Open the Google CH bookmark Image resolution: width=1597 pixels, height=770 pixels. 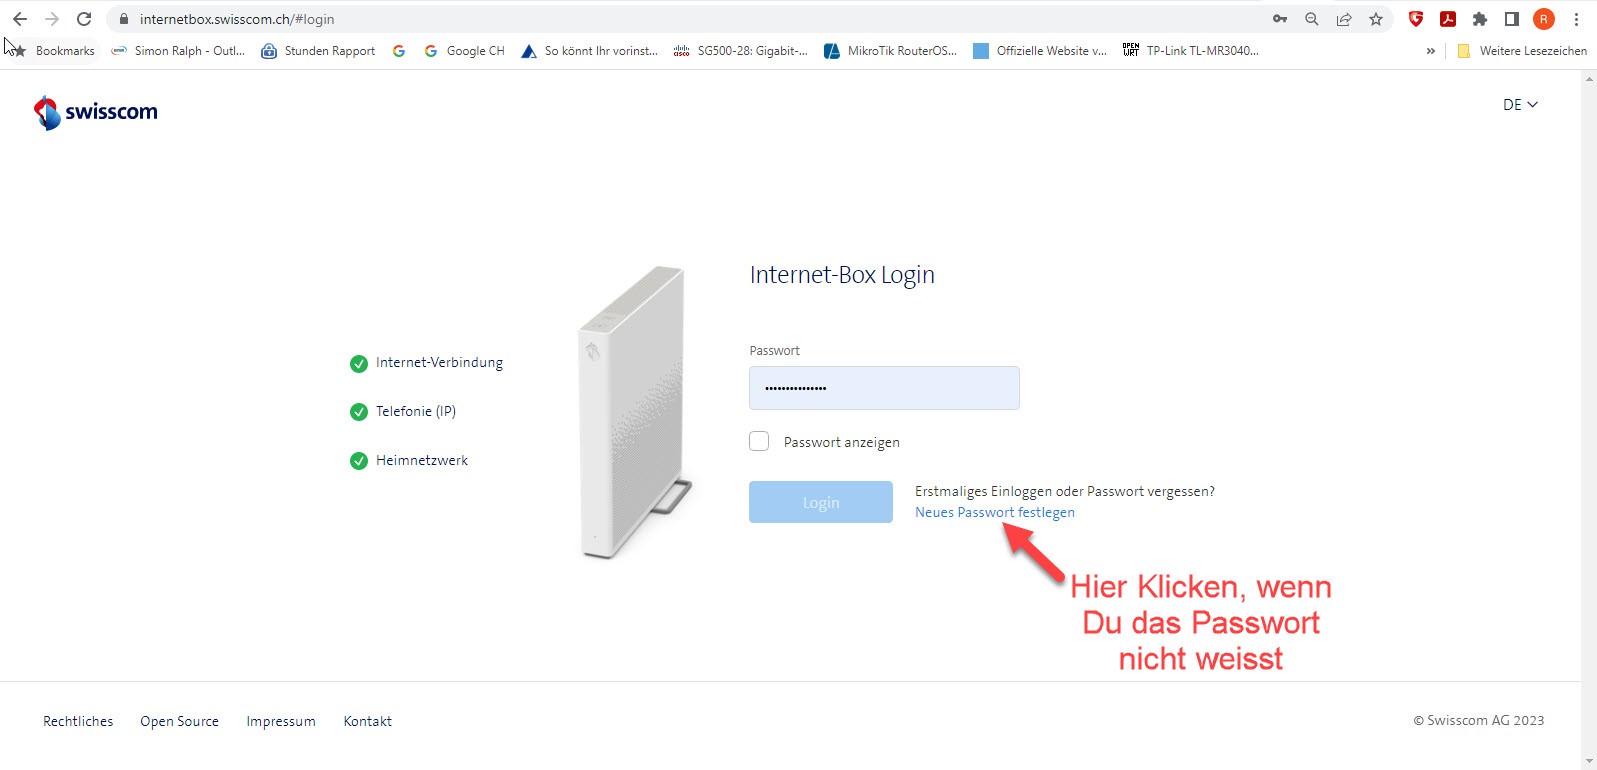click(x=464, y=51)
